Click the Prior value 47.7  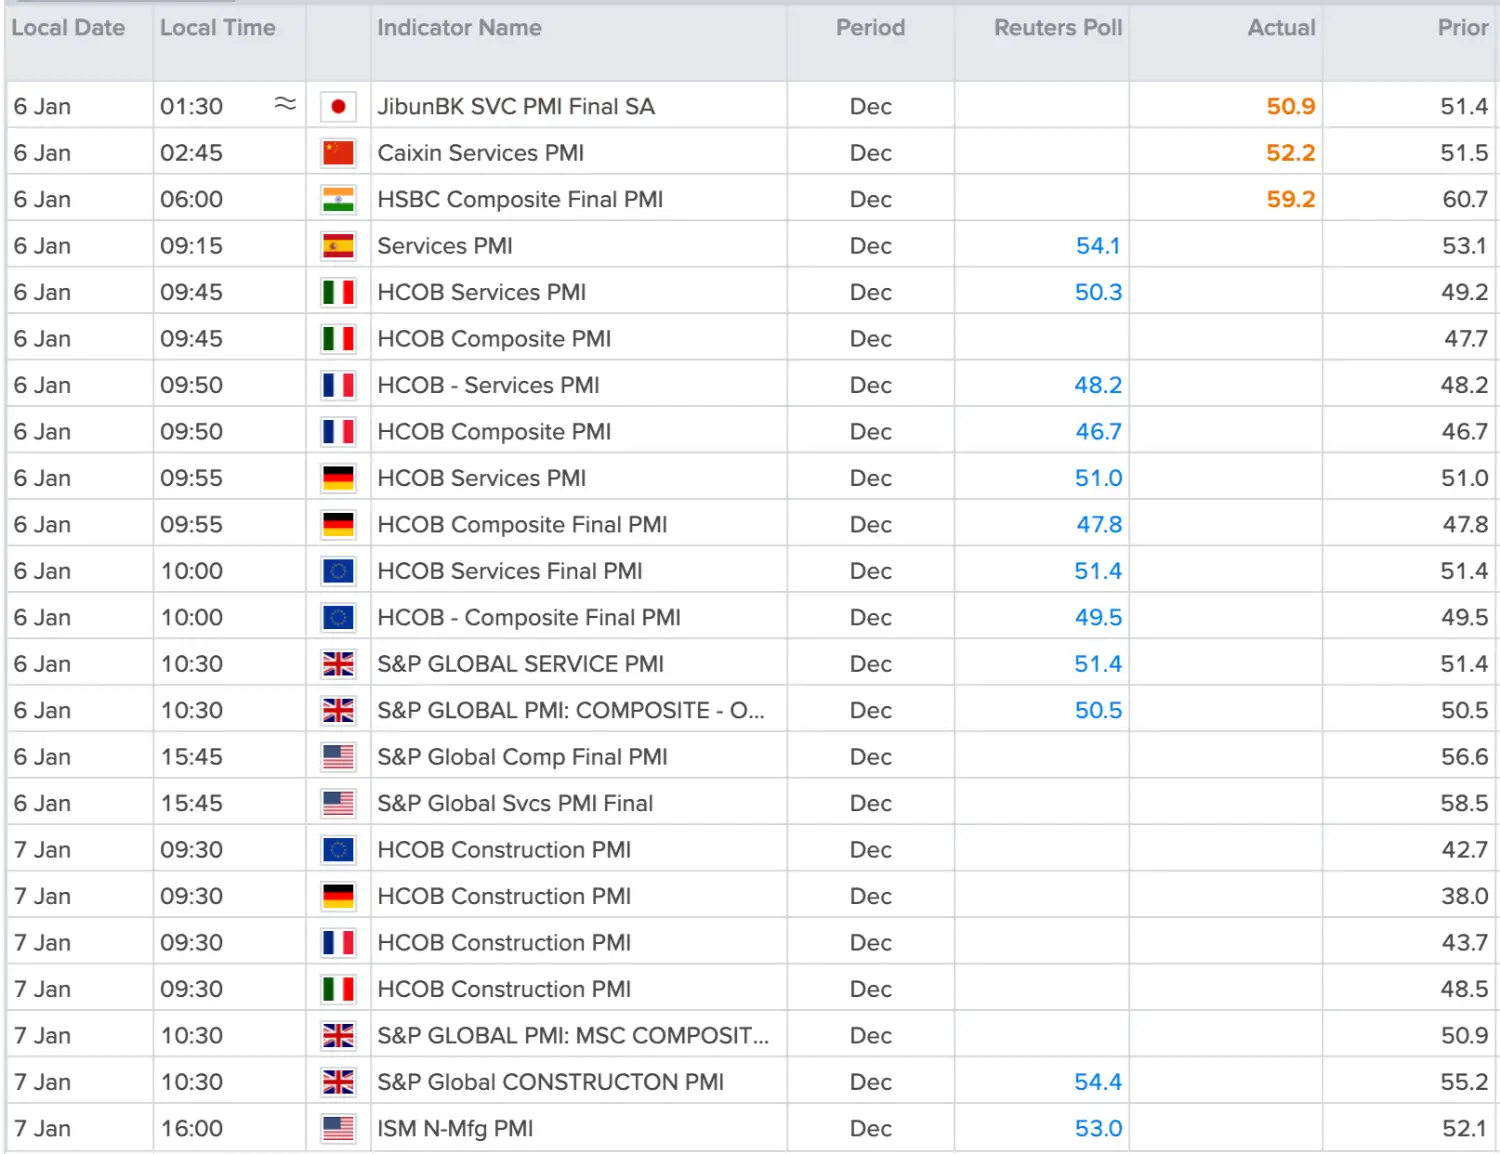click(1465, 339)
